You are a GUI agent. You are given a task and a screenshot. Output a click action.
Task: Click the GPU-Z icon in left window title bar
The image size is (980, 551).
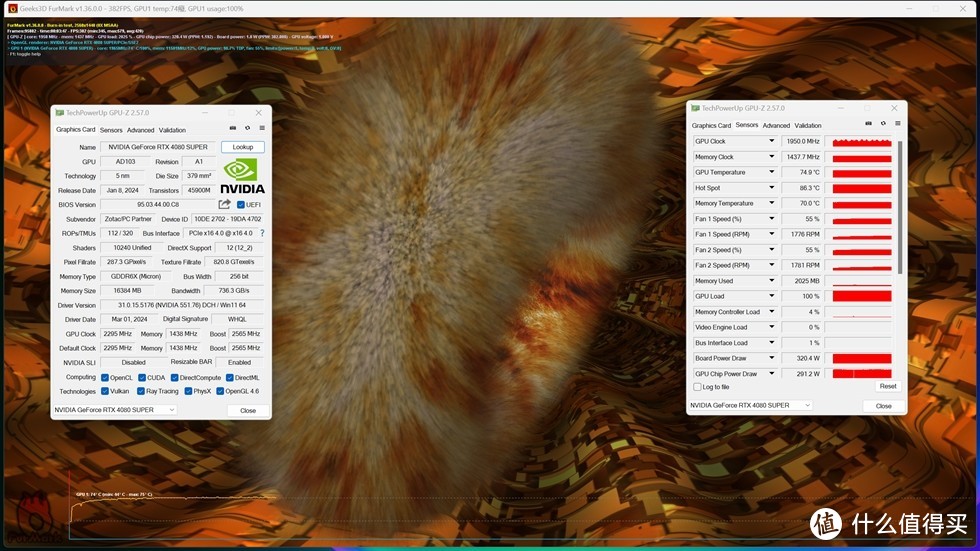click(59, 112)
